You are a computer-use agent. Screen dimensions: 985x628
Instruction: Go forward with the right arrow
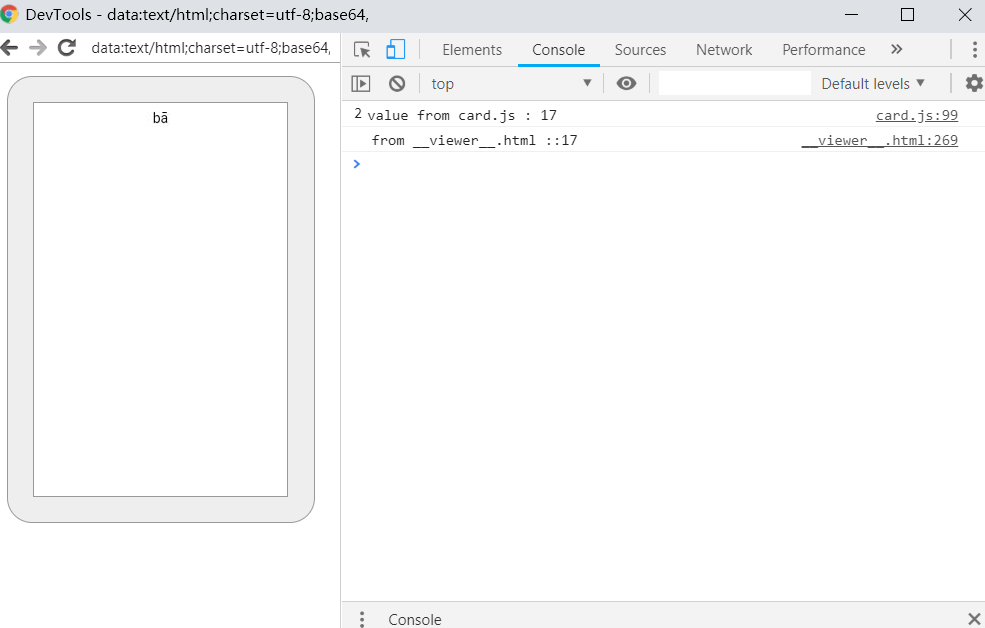pos(38,47)
